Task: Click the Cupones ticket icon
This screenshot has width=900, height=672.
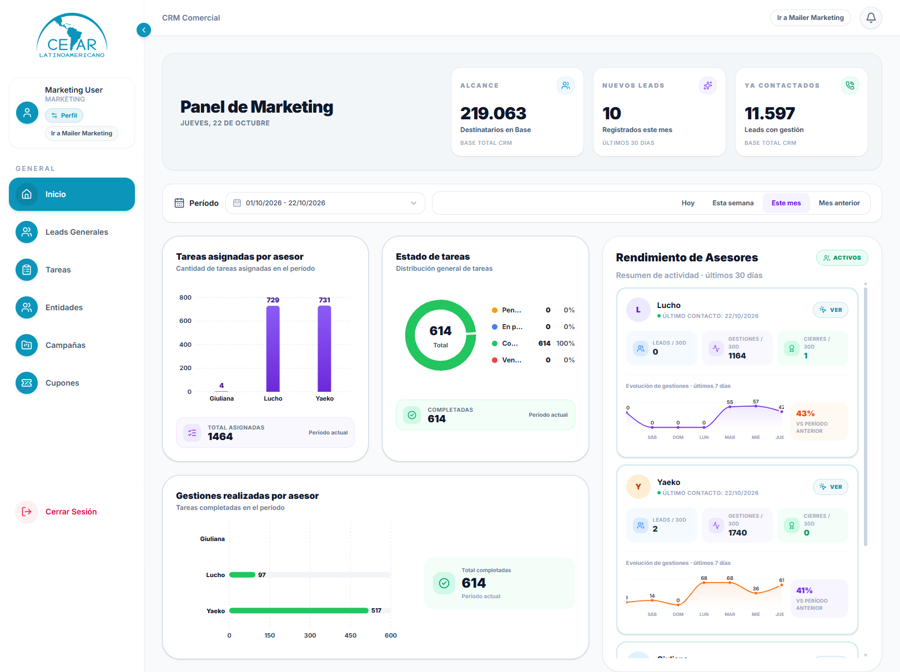Action: 26,383
